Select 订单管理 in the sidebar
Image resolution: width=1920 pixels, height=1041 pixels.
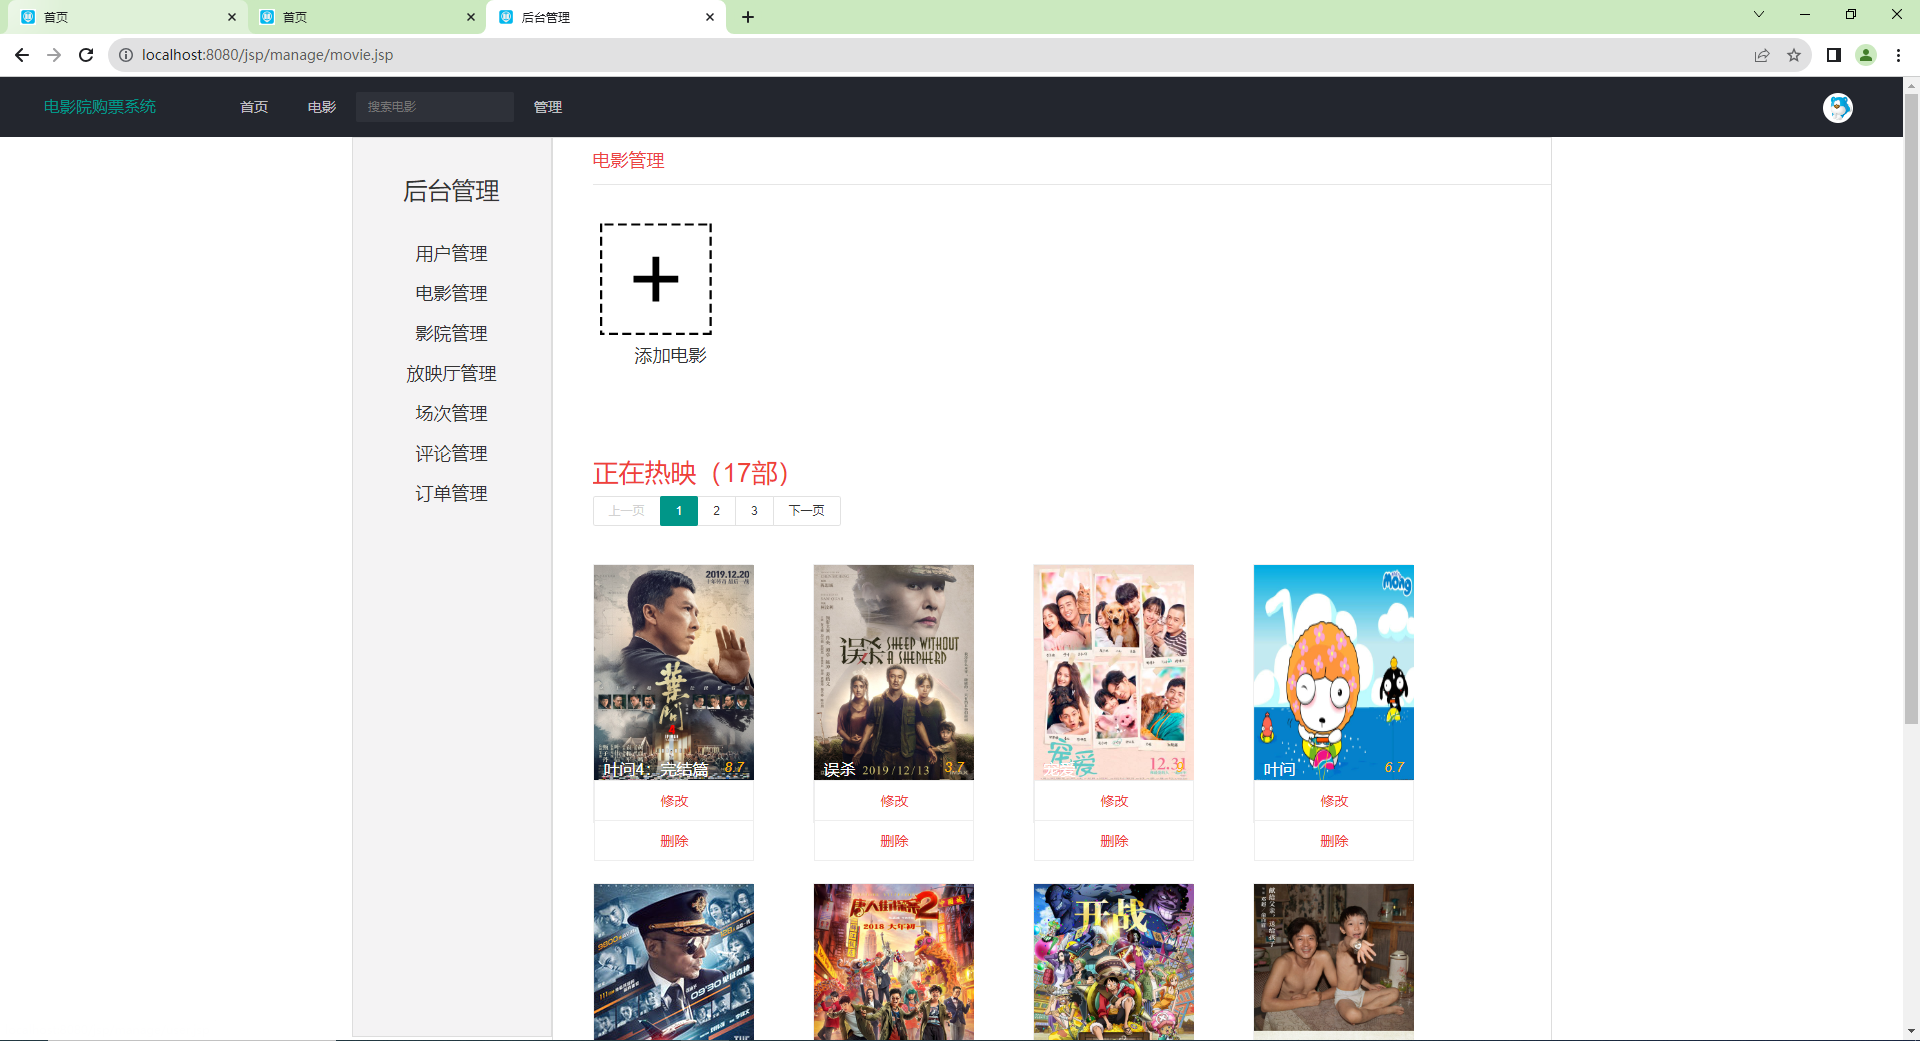point(451,492)
